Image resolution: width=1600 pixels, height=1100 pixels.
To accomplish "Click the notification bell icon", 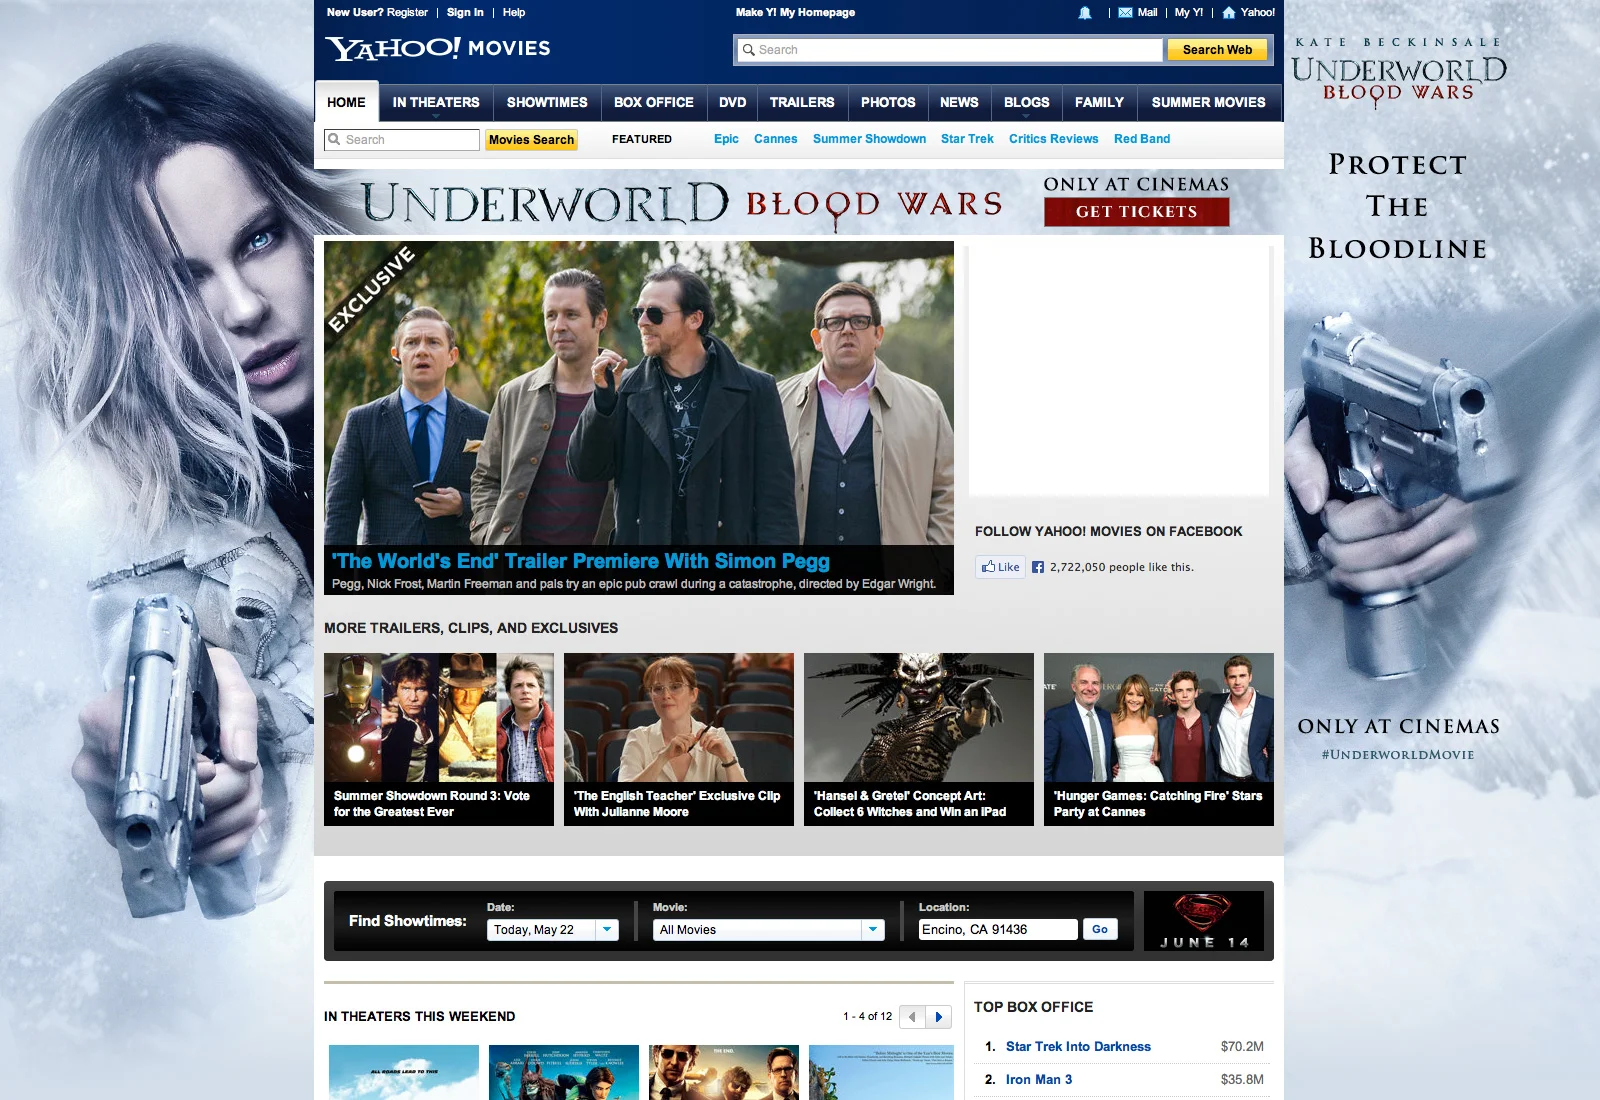I will (x=1085, y=13).
